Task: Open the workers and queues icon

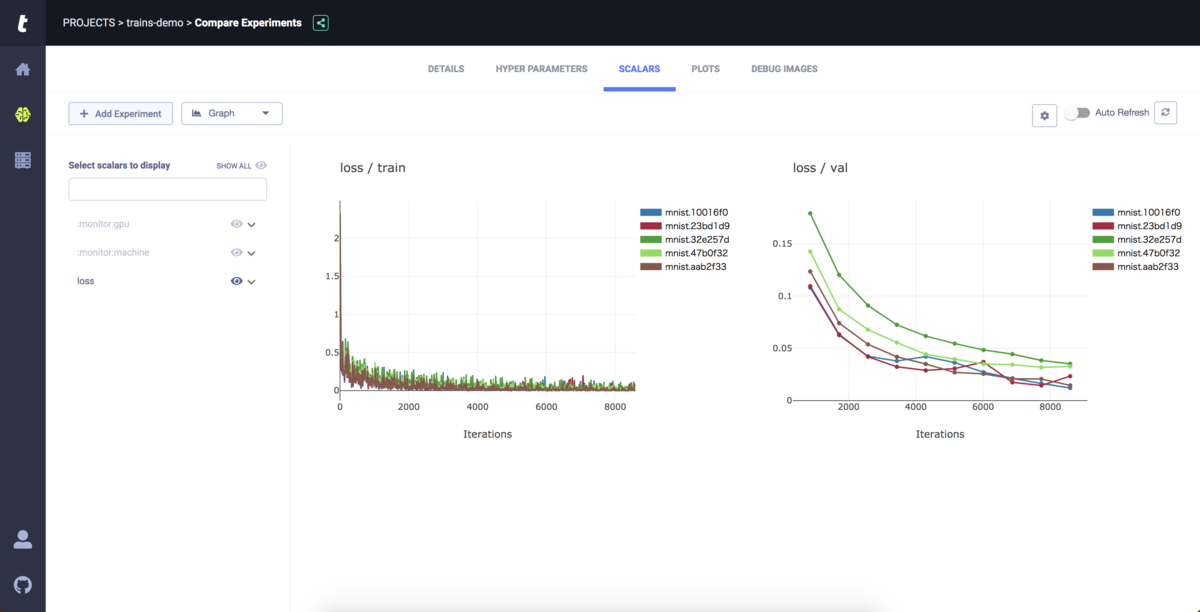Action: [x=22, y=160]
